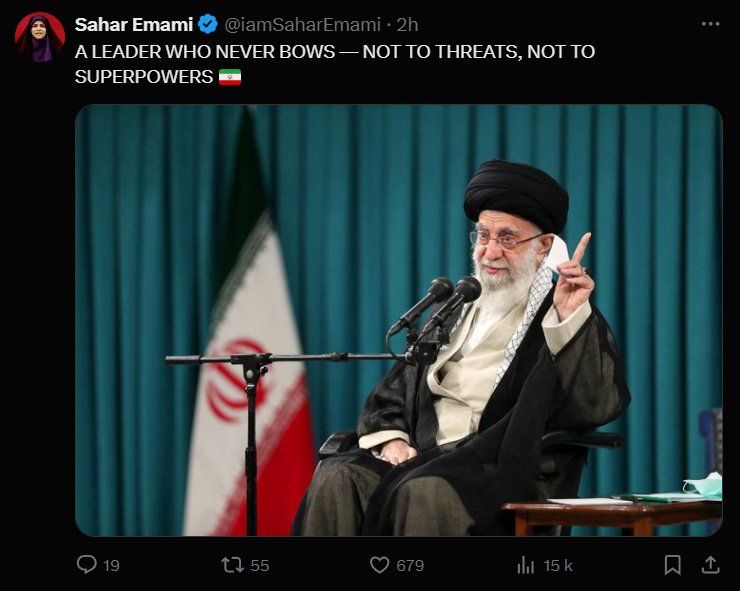Click the blue verified badge
740x591 pixels.
click(x=208, y=24)
